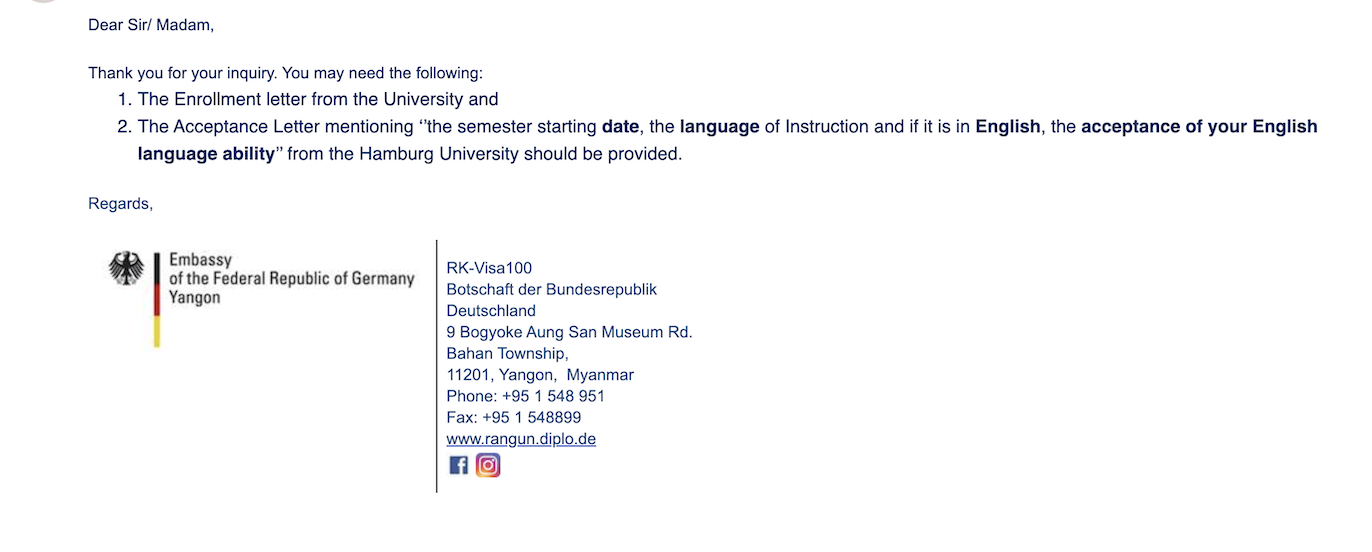Click 'of the Federal Republic of Germany' text
The width and height of the screenshot is (1372, 552).
pos(291,279)
